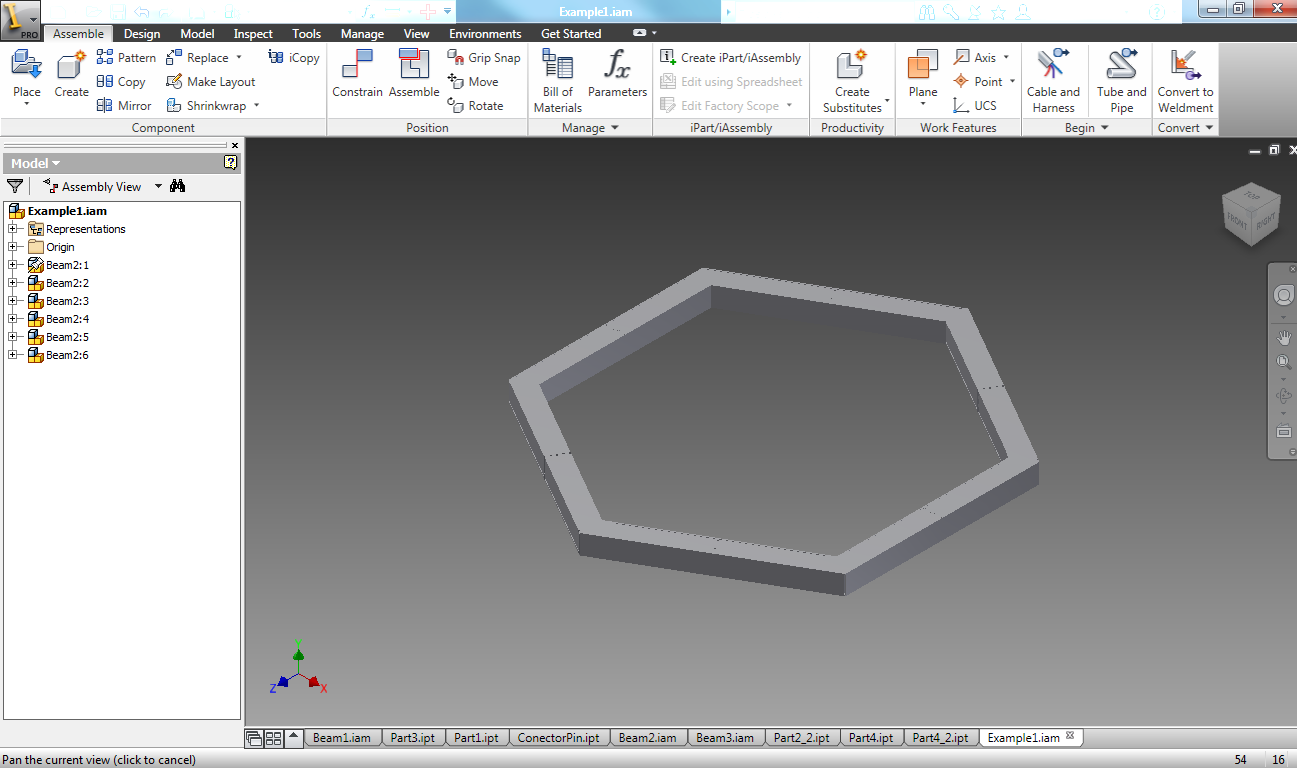This screenshot has height=768, width=1297.
Task: Select Example1.iam root node in browser
Action: click(x=67, y=211)
